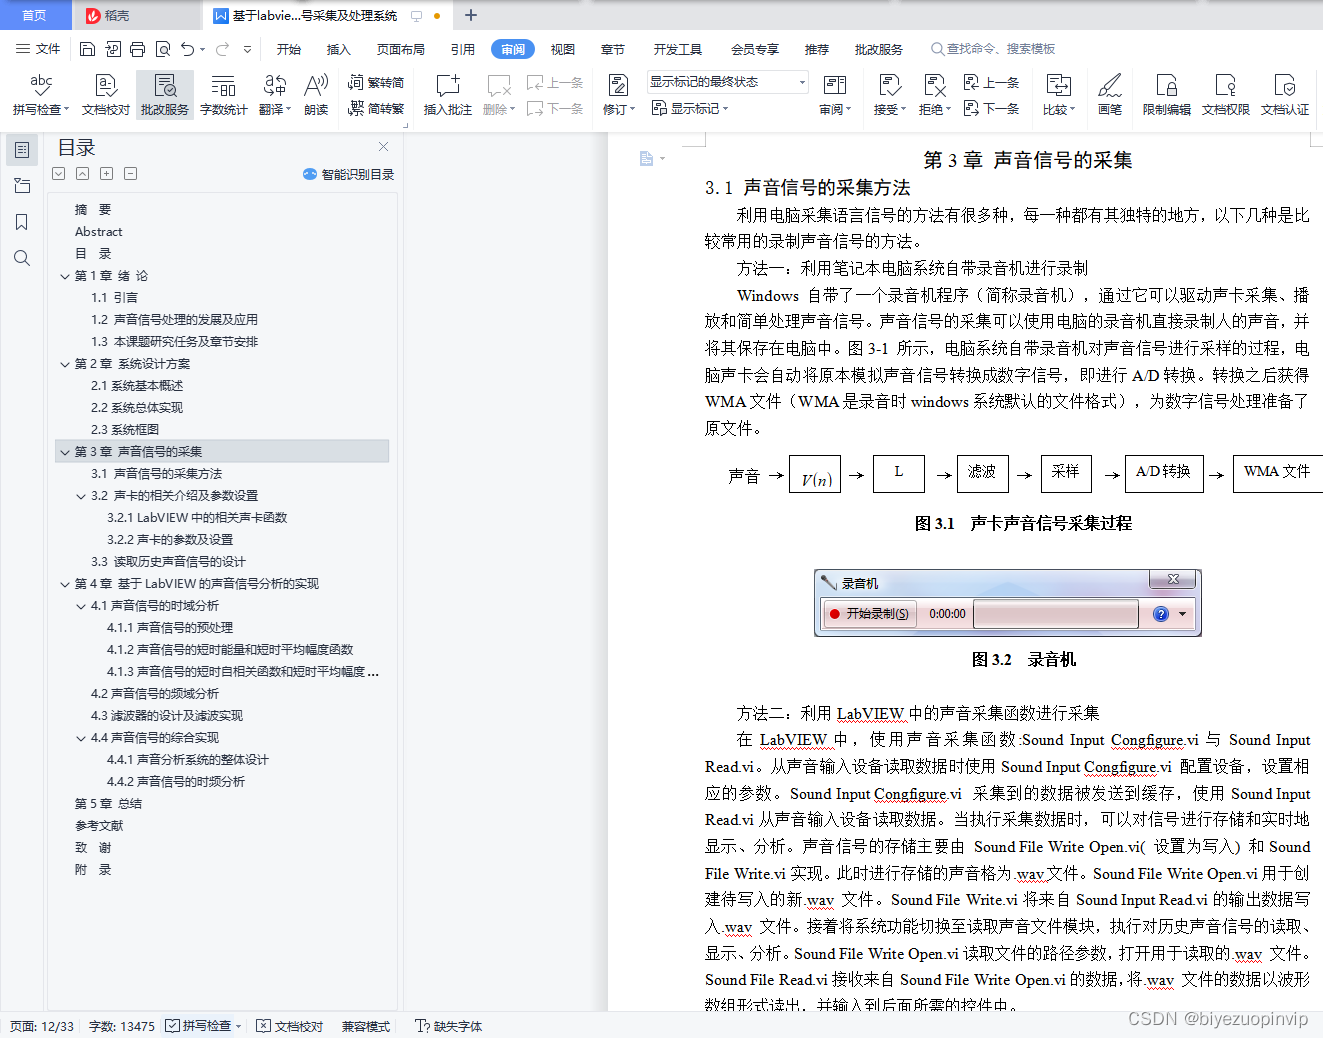This screenshot has width=1323, height=1038.
Task: Open the 显示标记 dropdown
Action: click(690, 108)
